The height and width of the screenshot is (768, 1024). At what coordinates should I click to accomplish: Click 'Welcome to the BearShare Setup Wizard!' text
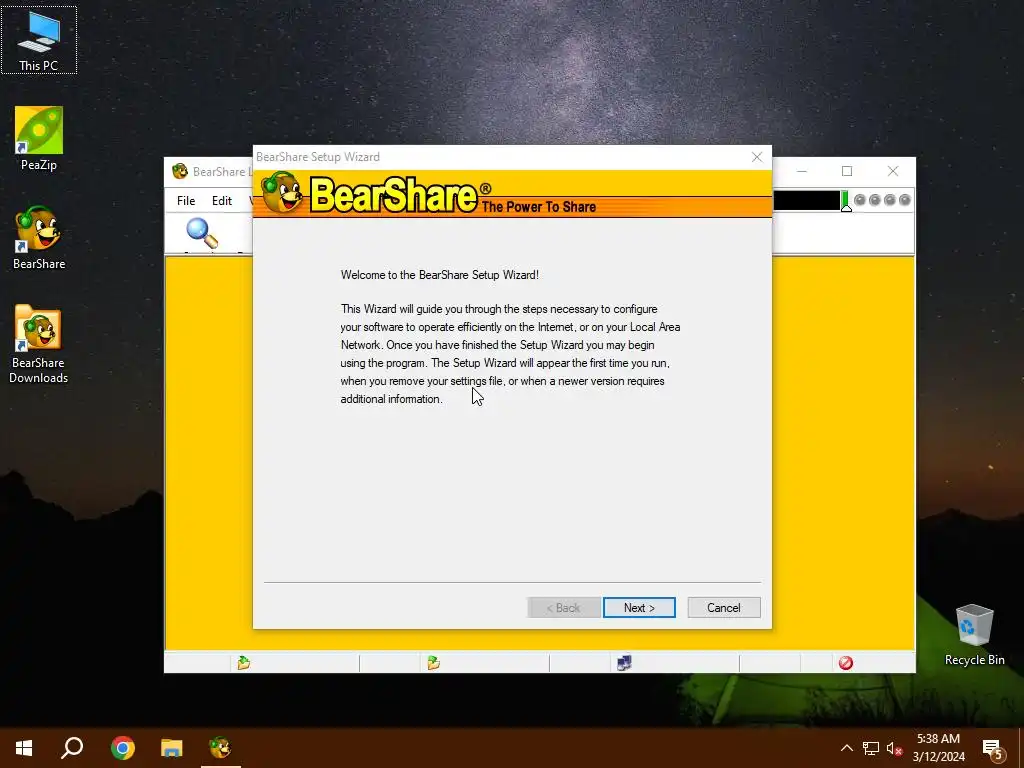[440, 275]
